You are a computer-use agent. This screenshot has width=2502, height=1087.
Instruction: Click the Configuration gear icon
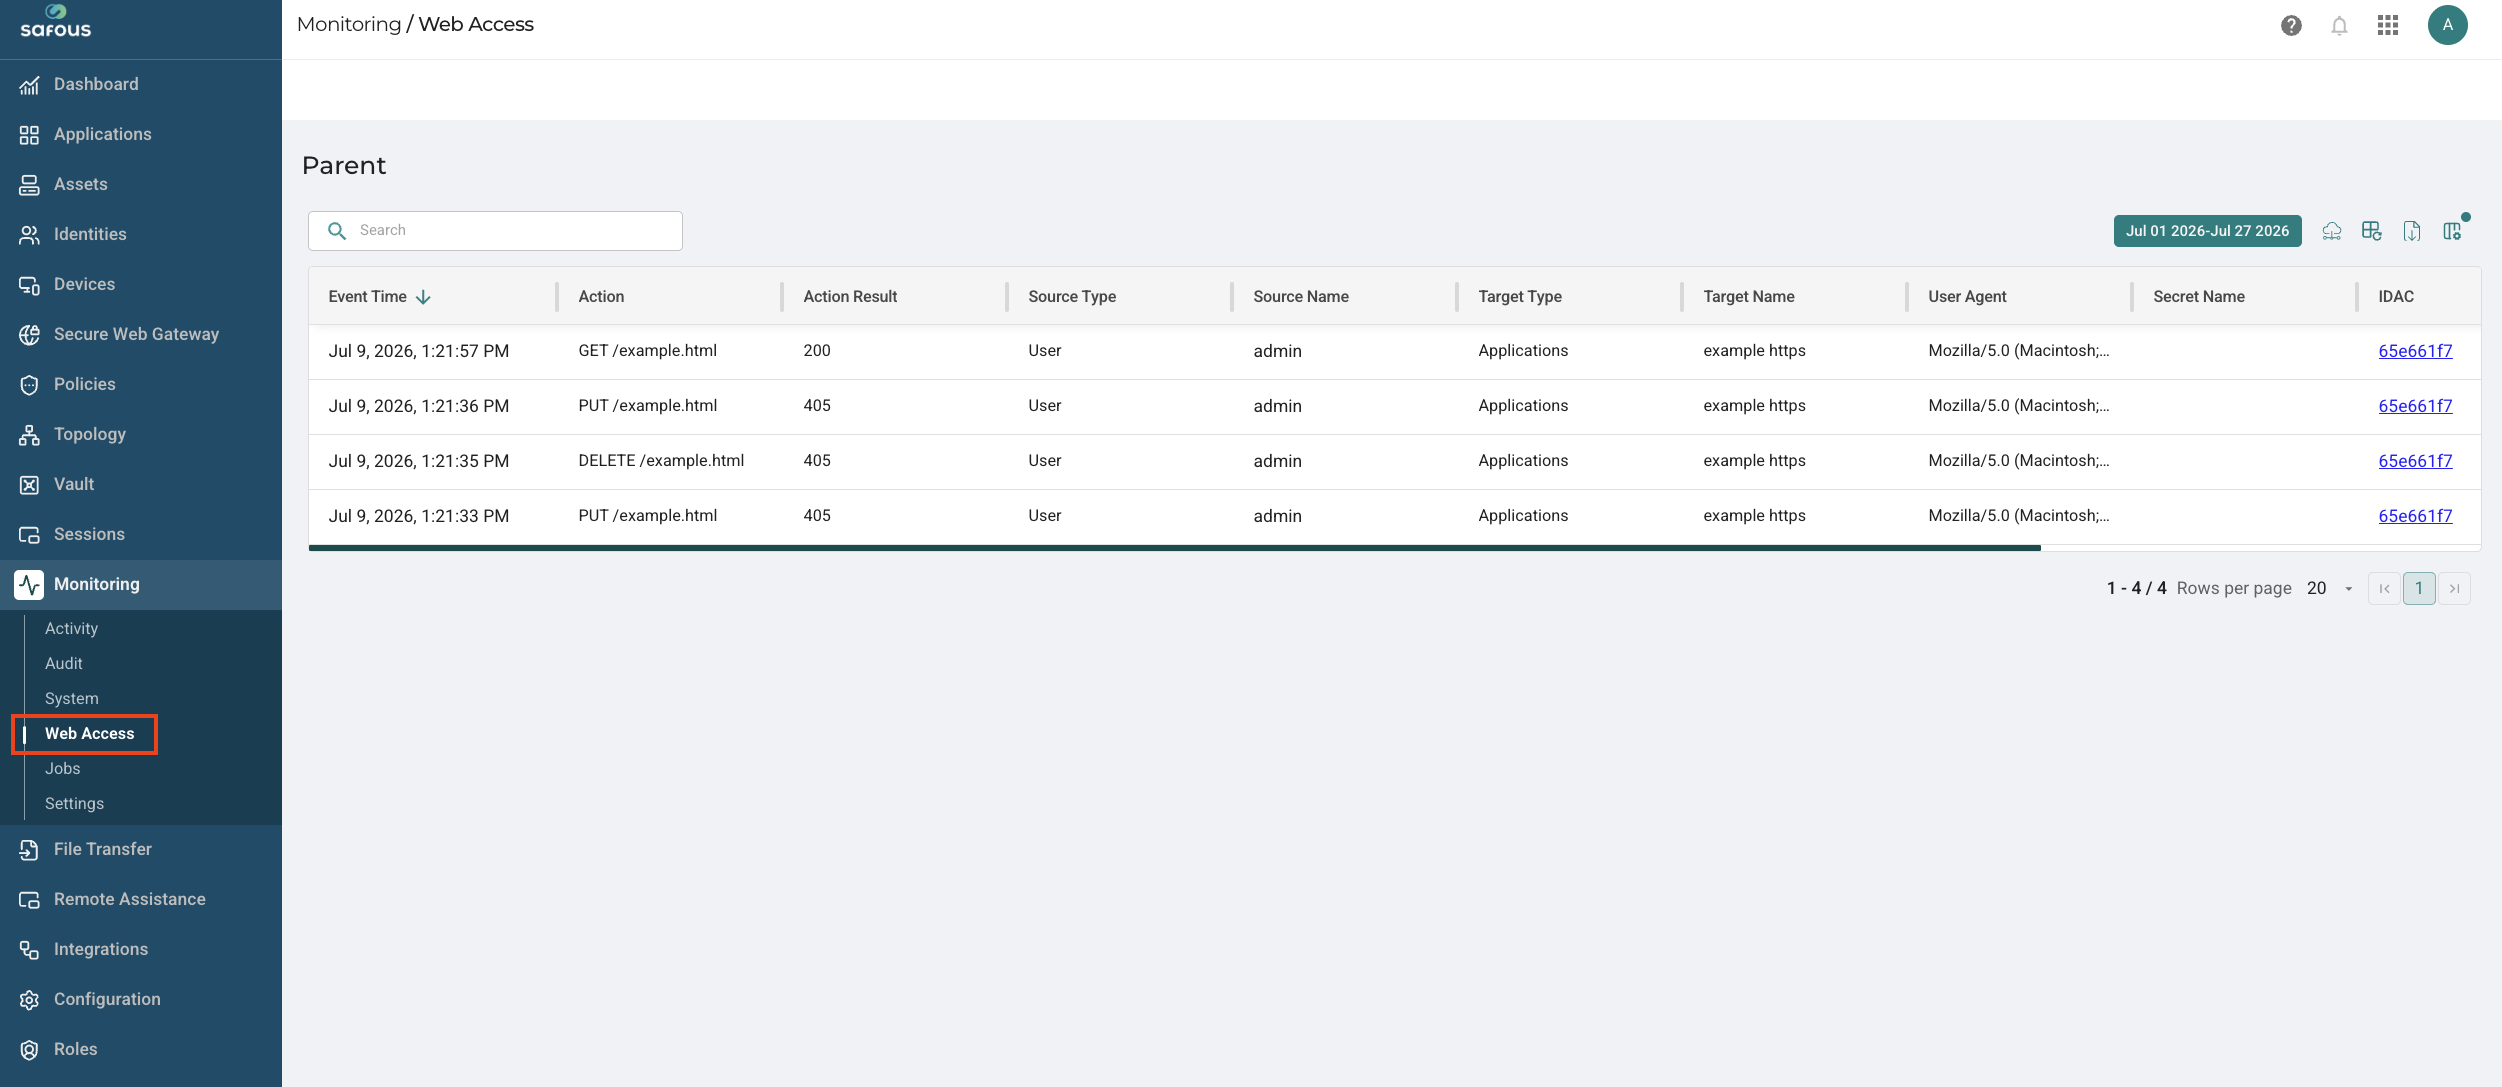29,1000
